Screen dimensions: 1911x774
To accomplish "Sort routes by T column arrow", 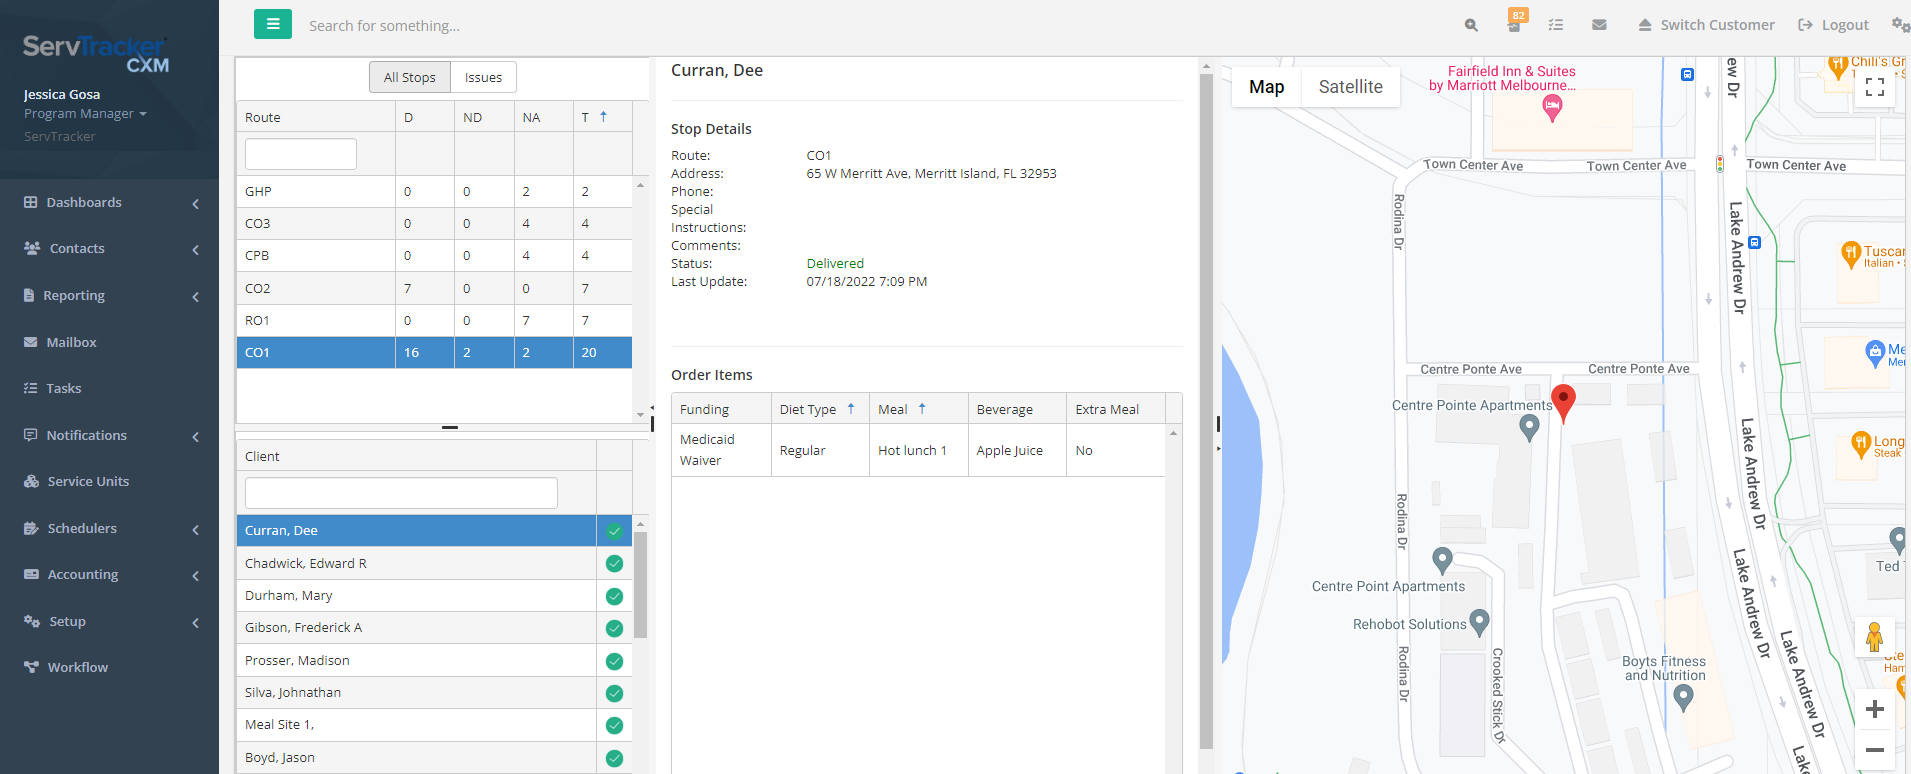I will pos(603,117).
